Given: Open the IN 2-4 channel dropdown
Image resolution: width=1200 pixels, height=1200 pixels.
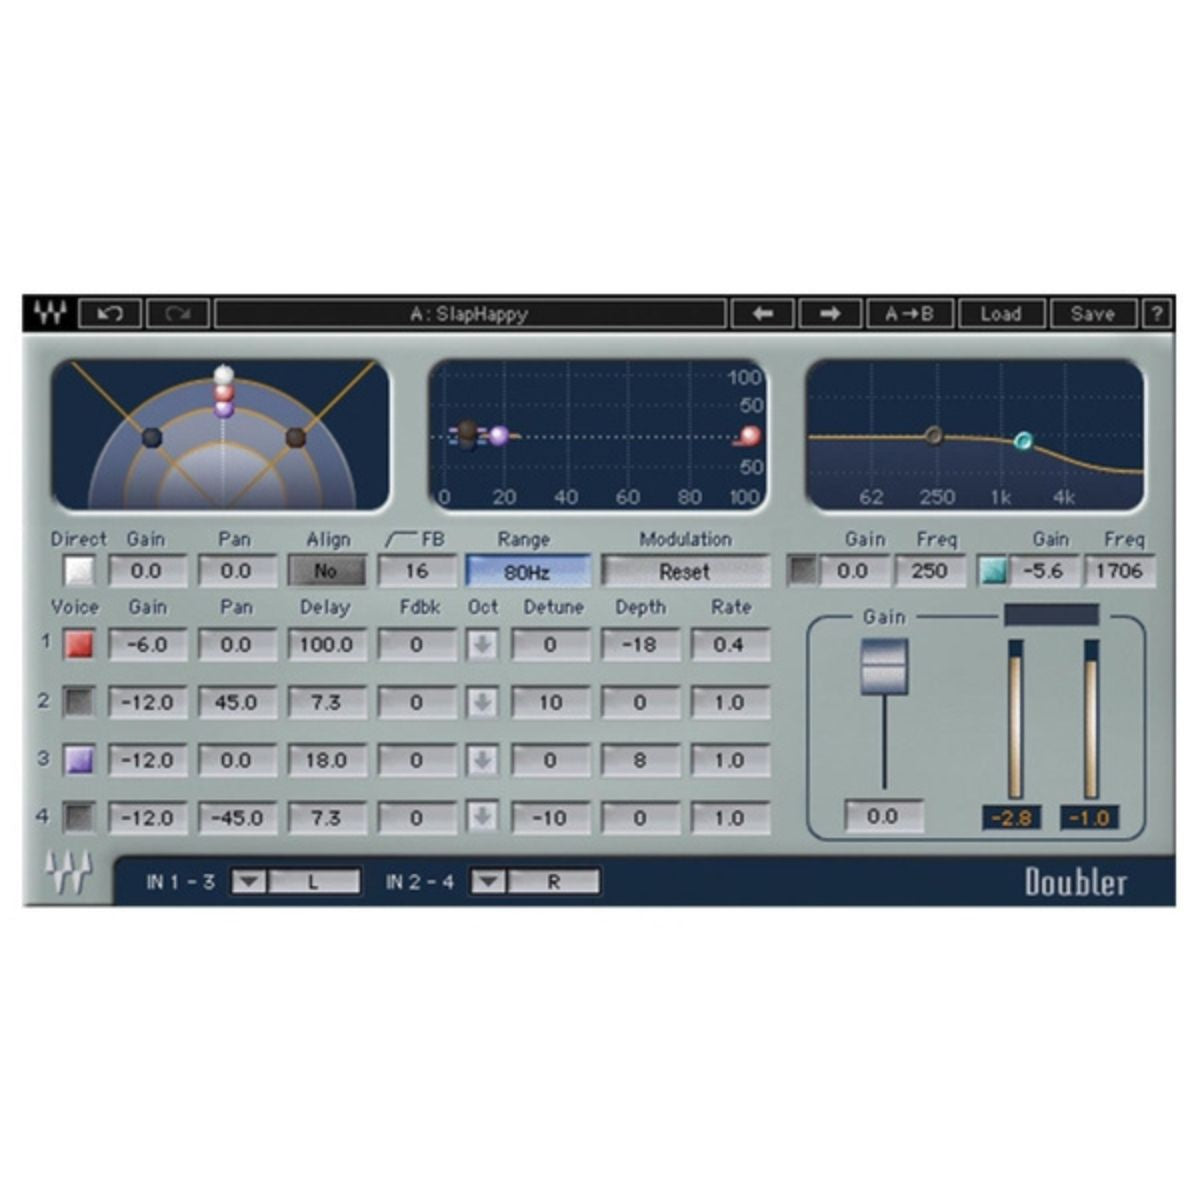Looking at the screenshot, I should (x=487, y=881).
